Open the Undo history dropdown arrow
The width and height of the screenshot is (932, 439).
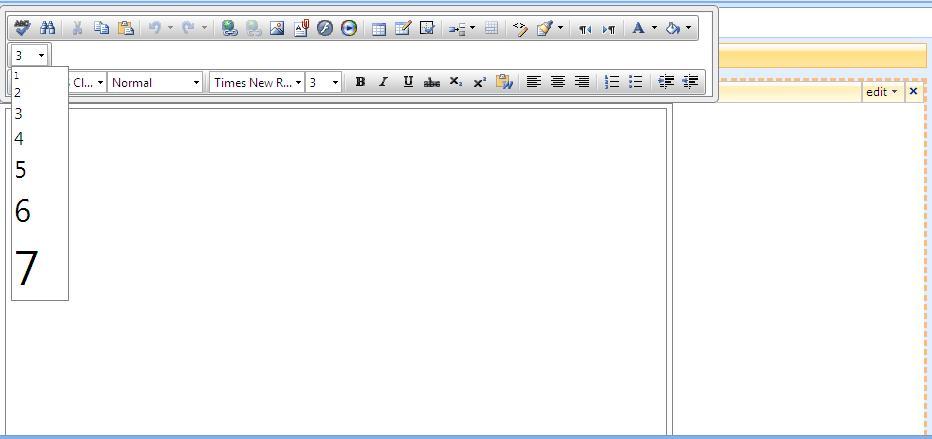[x=170, y=28]
